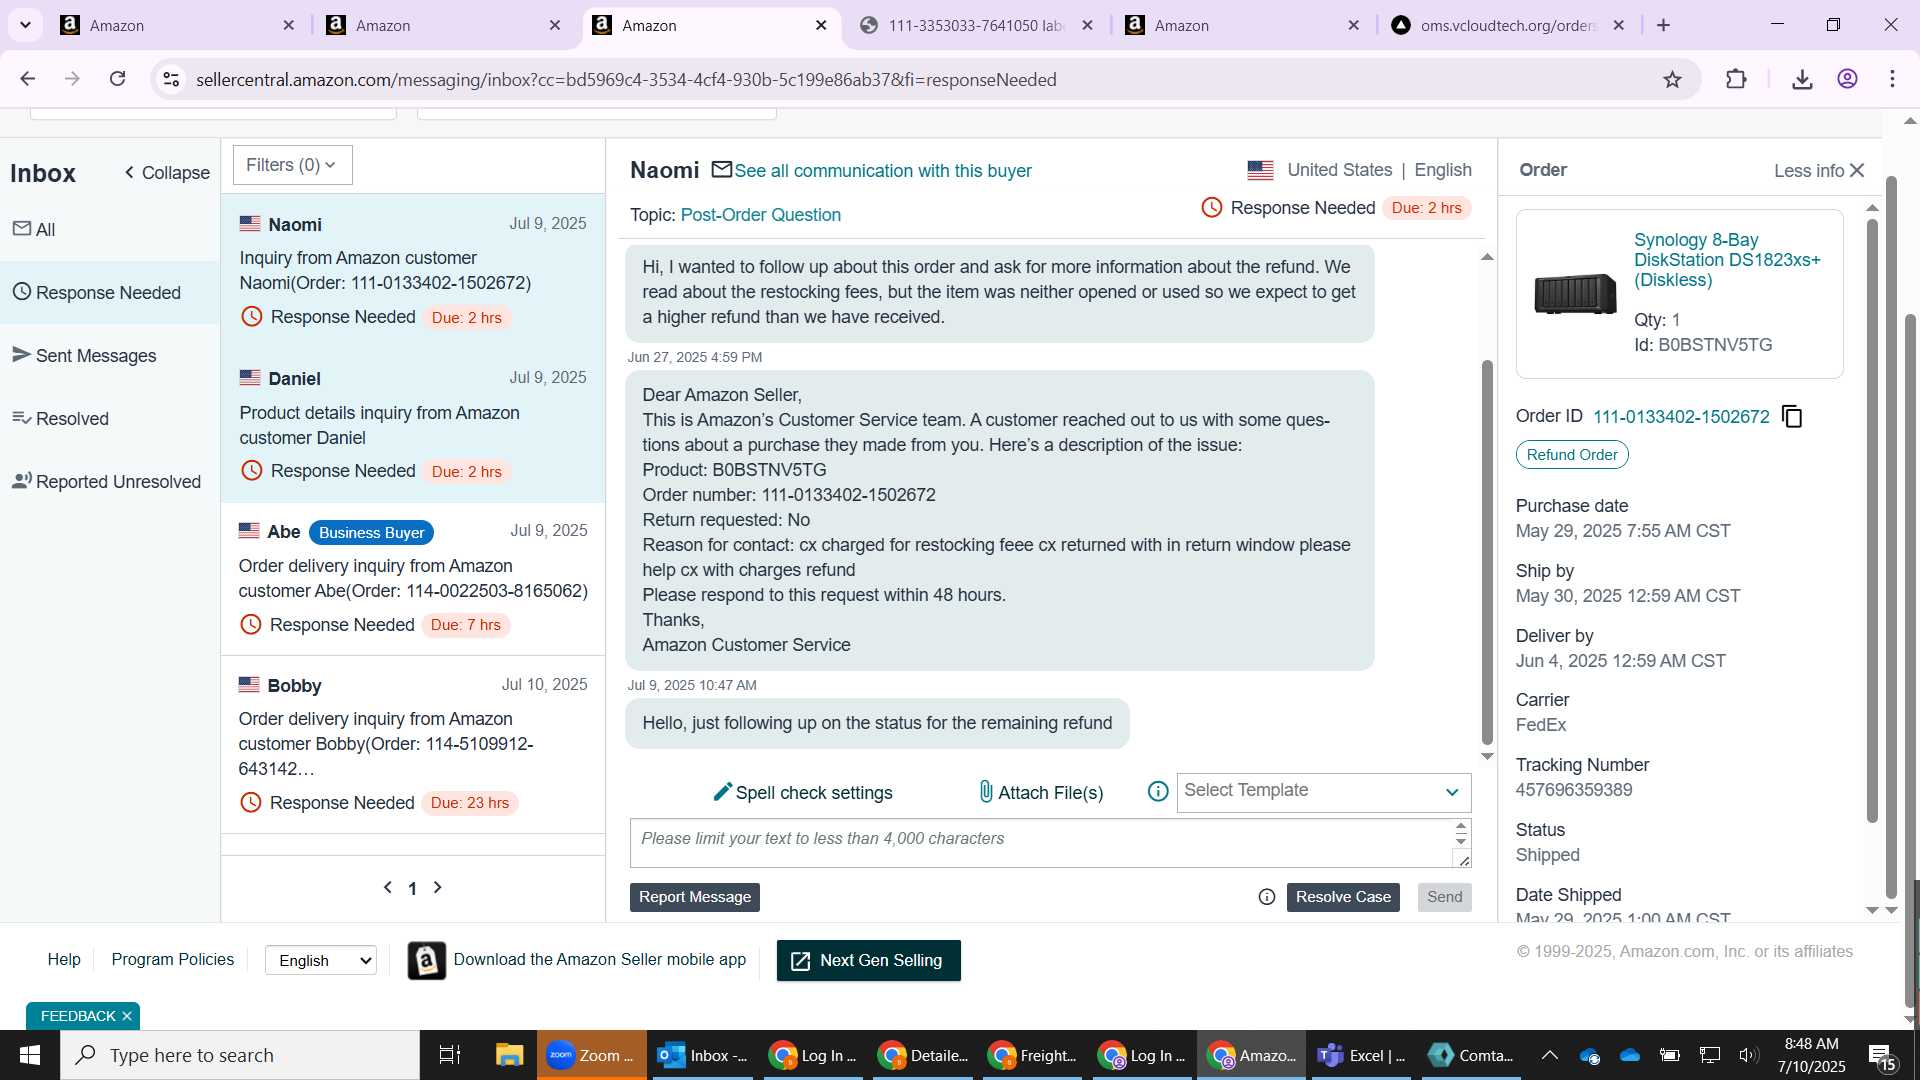Click the info icon beside Resolve Case

click(x=1267, y=897)
